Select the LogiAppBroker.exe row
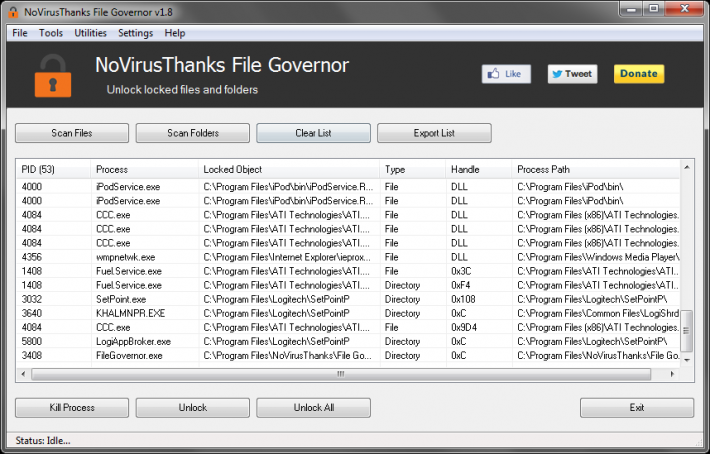Viewport: 710px width, 454px height. (348, 341)
